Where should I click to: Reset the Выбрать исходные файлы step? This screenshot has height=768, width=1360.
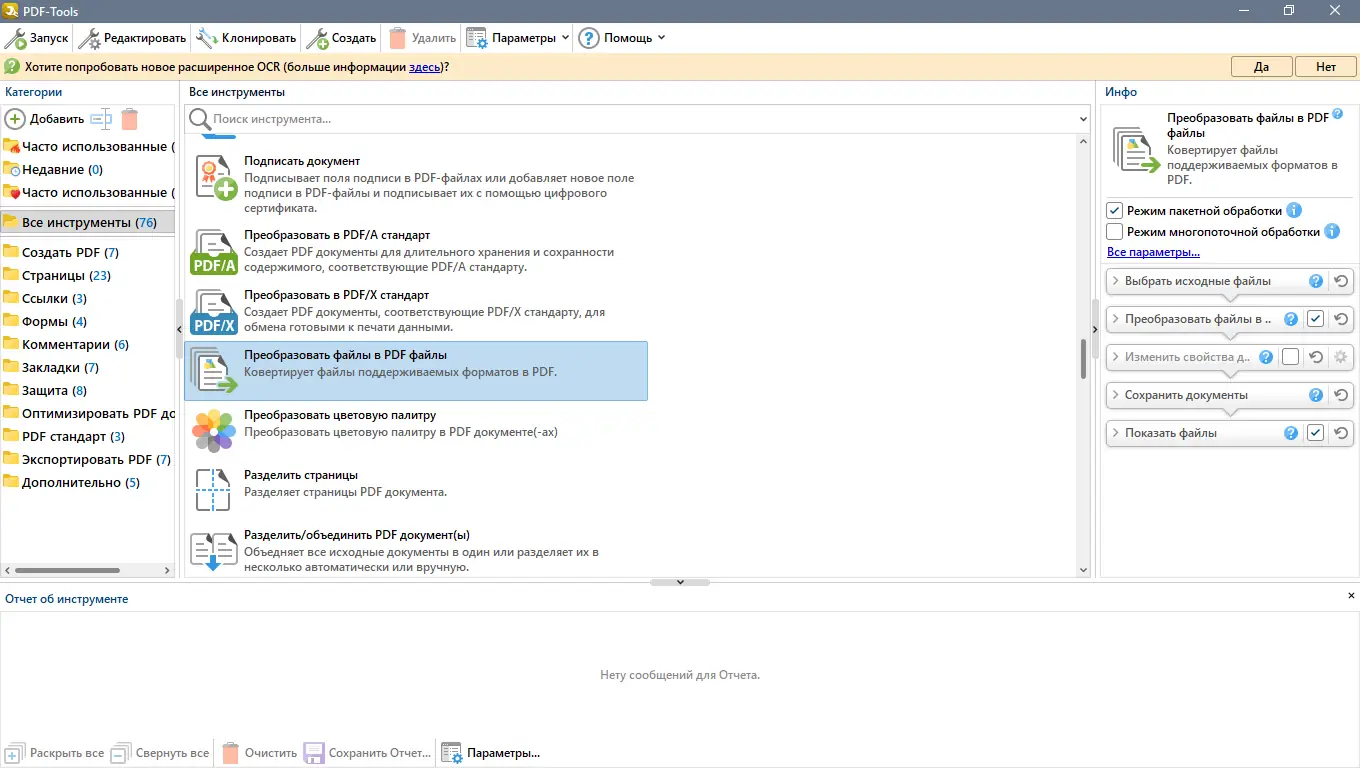1341,281
